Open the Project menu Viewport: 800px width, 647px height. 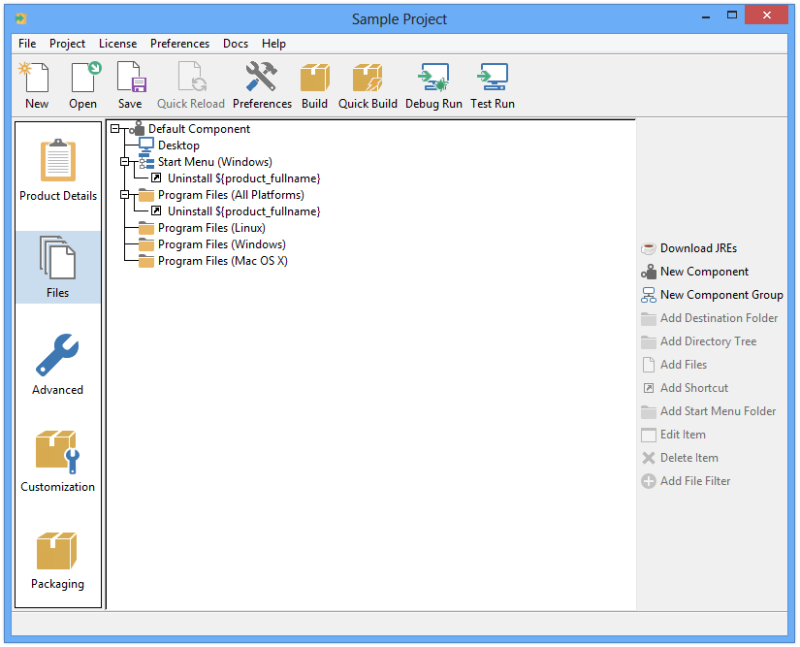[x=67, y=44]
